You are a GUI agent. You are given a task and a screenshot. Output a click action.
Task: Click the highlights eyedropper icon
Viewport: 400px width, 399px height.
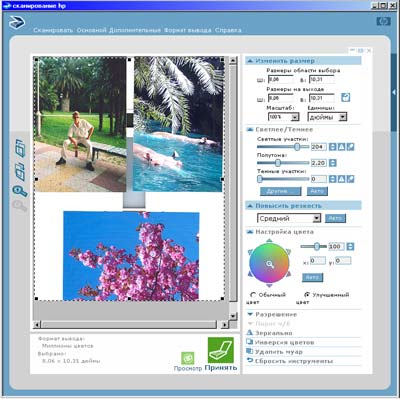(351, 147)
